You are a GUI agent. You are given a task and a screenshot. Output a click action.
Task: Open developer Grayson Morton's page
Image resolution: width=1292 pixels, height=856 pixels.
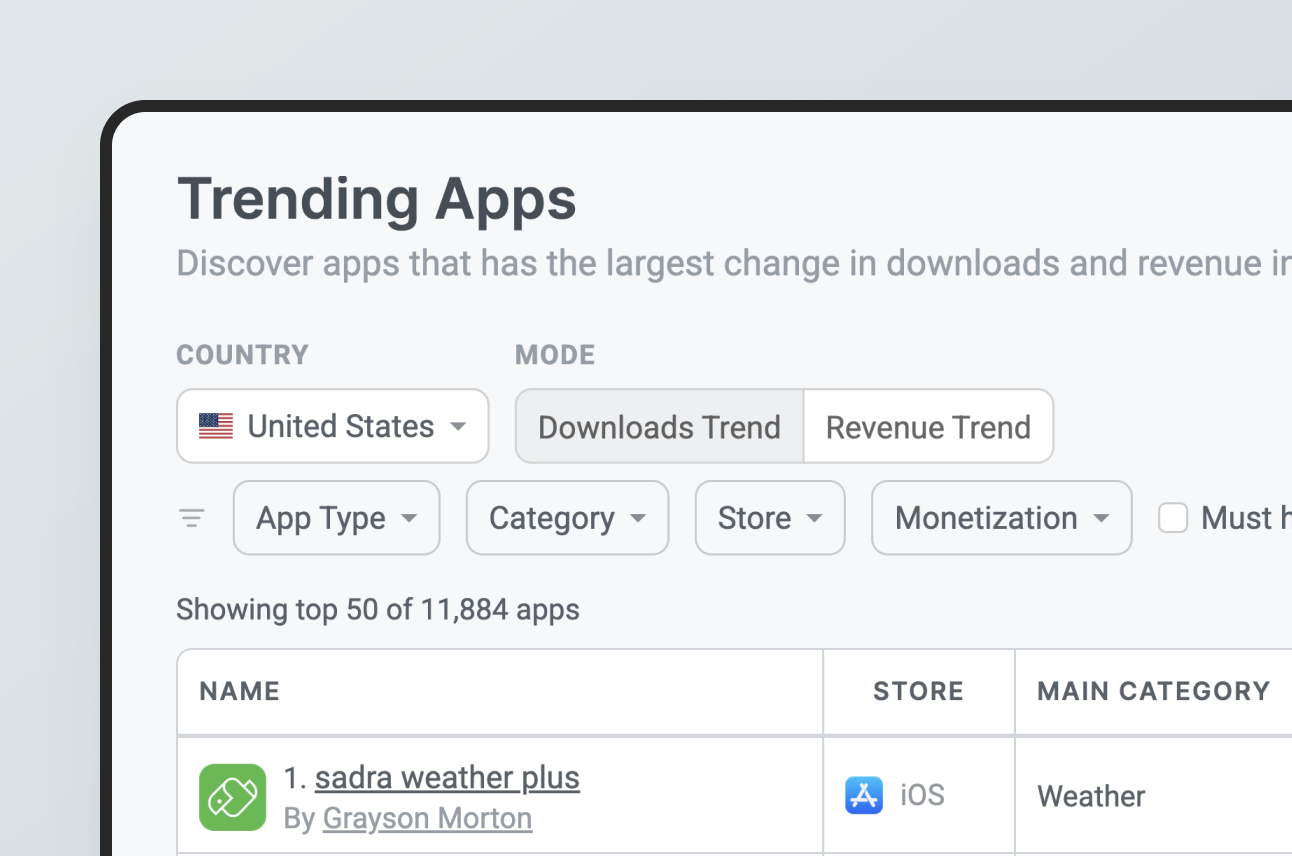click(x=427, y=818)
